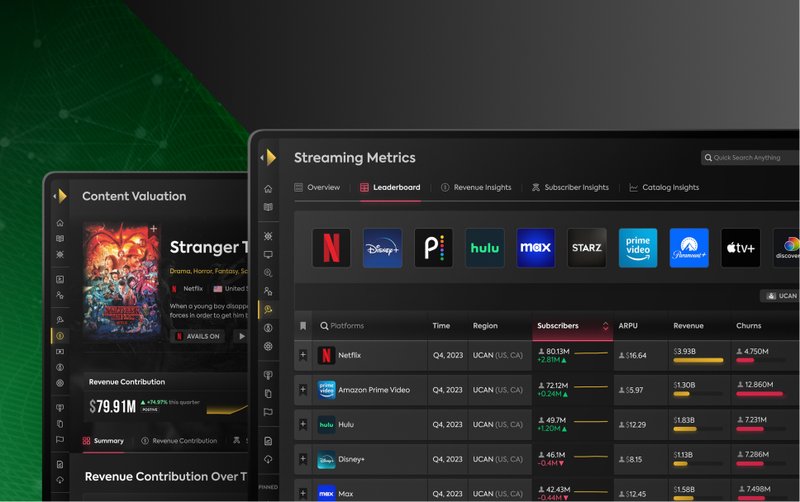Open the UCAN region selector
Screen dimensions: 800x502
[x=781, y=296]
